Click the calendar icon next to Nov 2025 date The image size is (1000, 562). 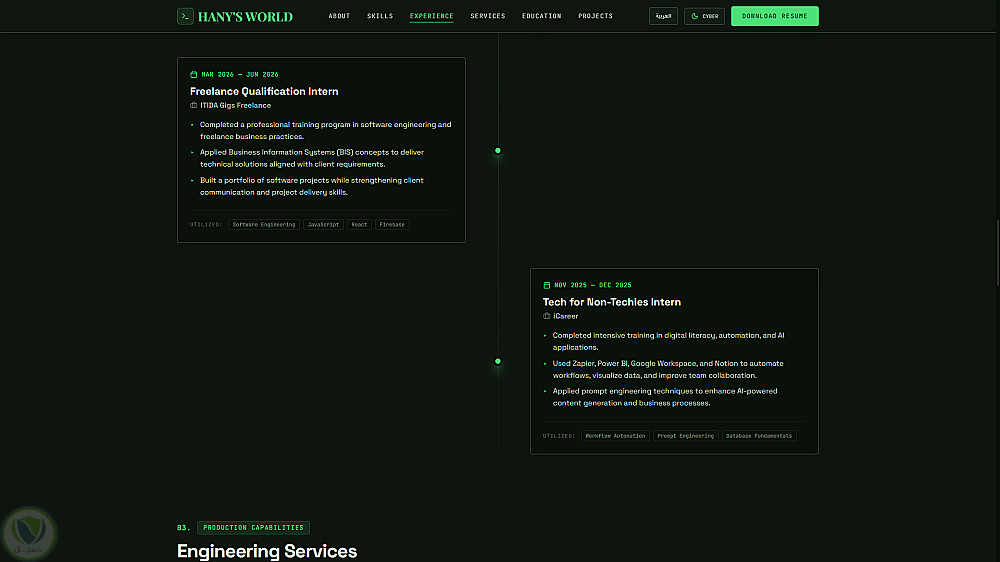(547, 285)
